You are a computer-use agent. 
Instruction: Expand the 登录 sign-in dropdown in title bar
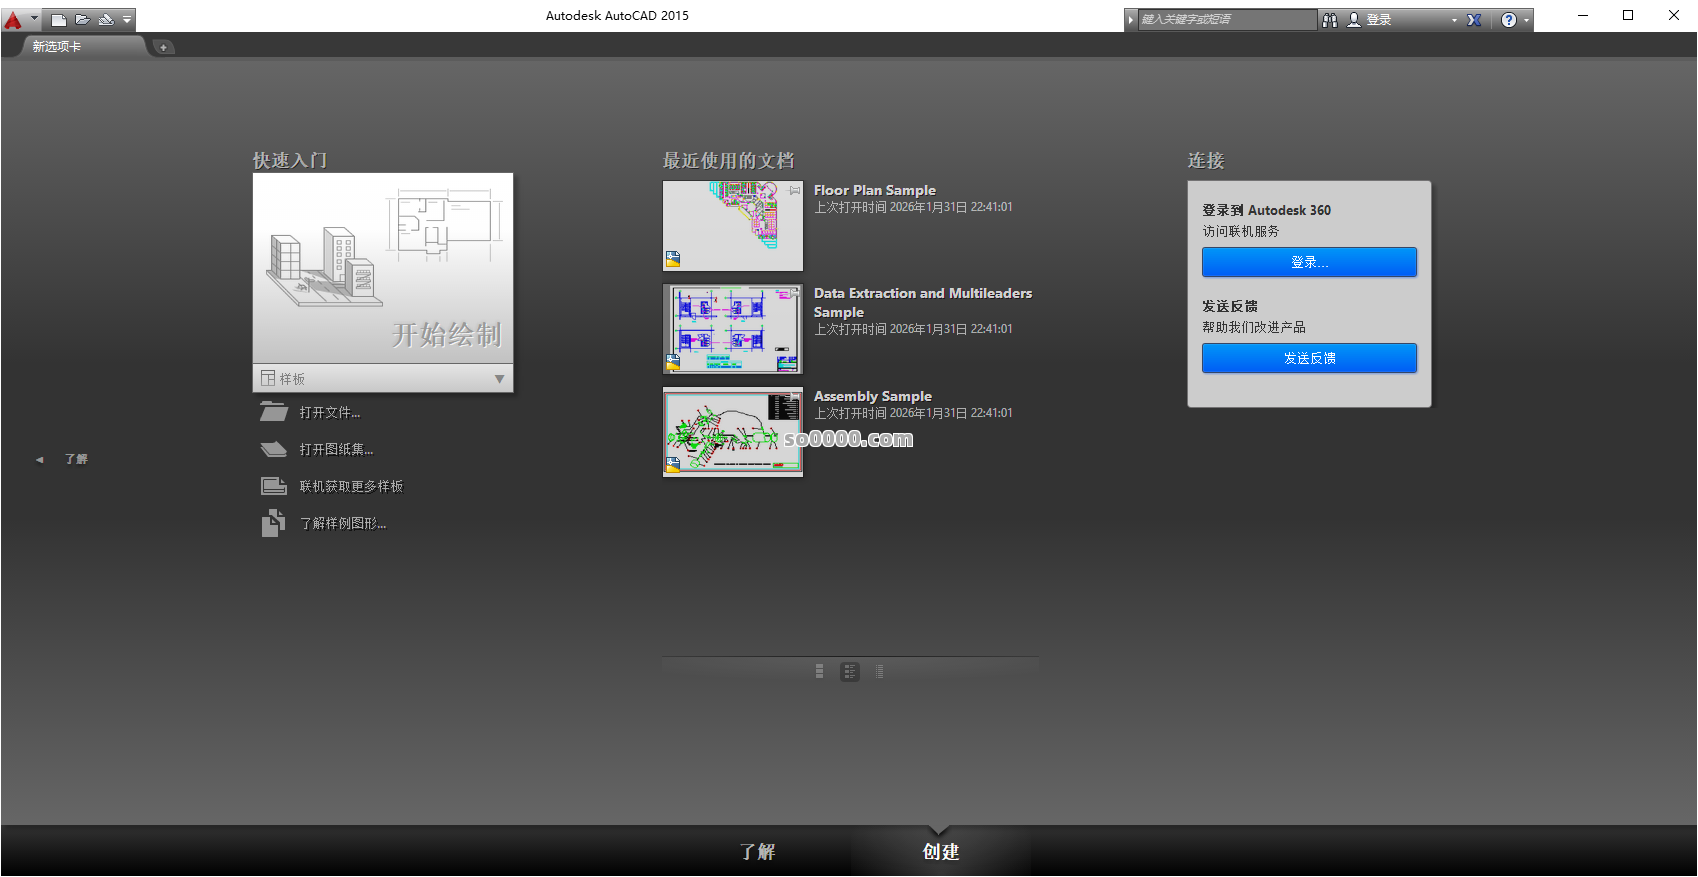(x=1454, y=20)
